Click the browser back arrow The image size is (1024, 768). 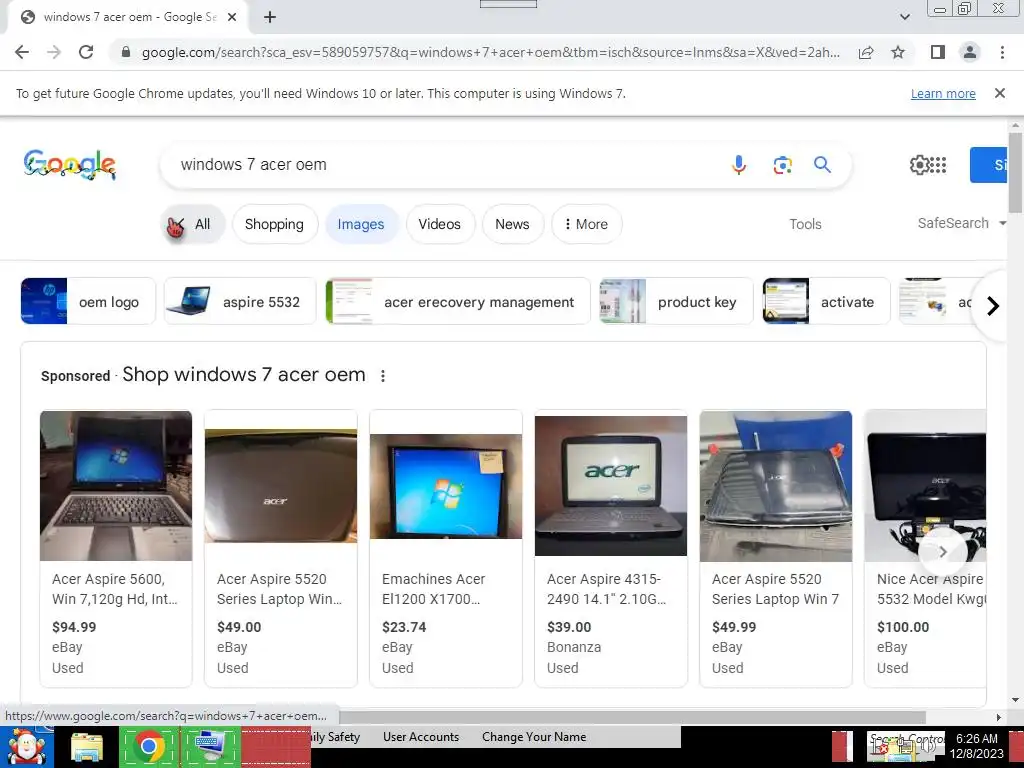pos(22,52)
